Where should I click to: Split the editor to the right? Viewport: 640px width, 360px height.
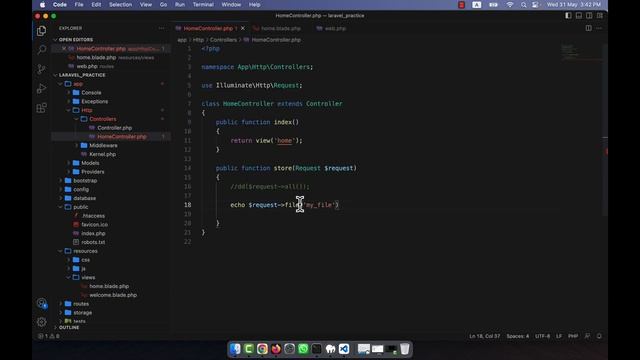coord(589,28)
